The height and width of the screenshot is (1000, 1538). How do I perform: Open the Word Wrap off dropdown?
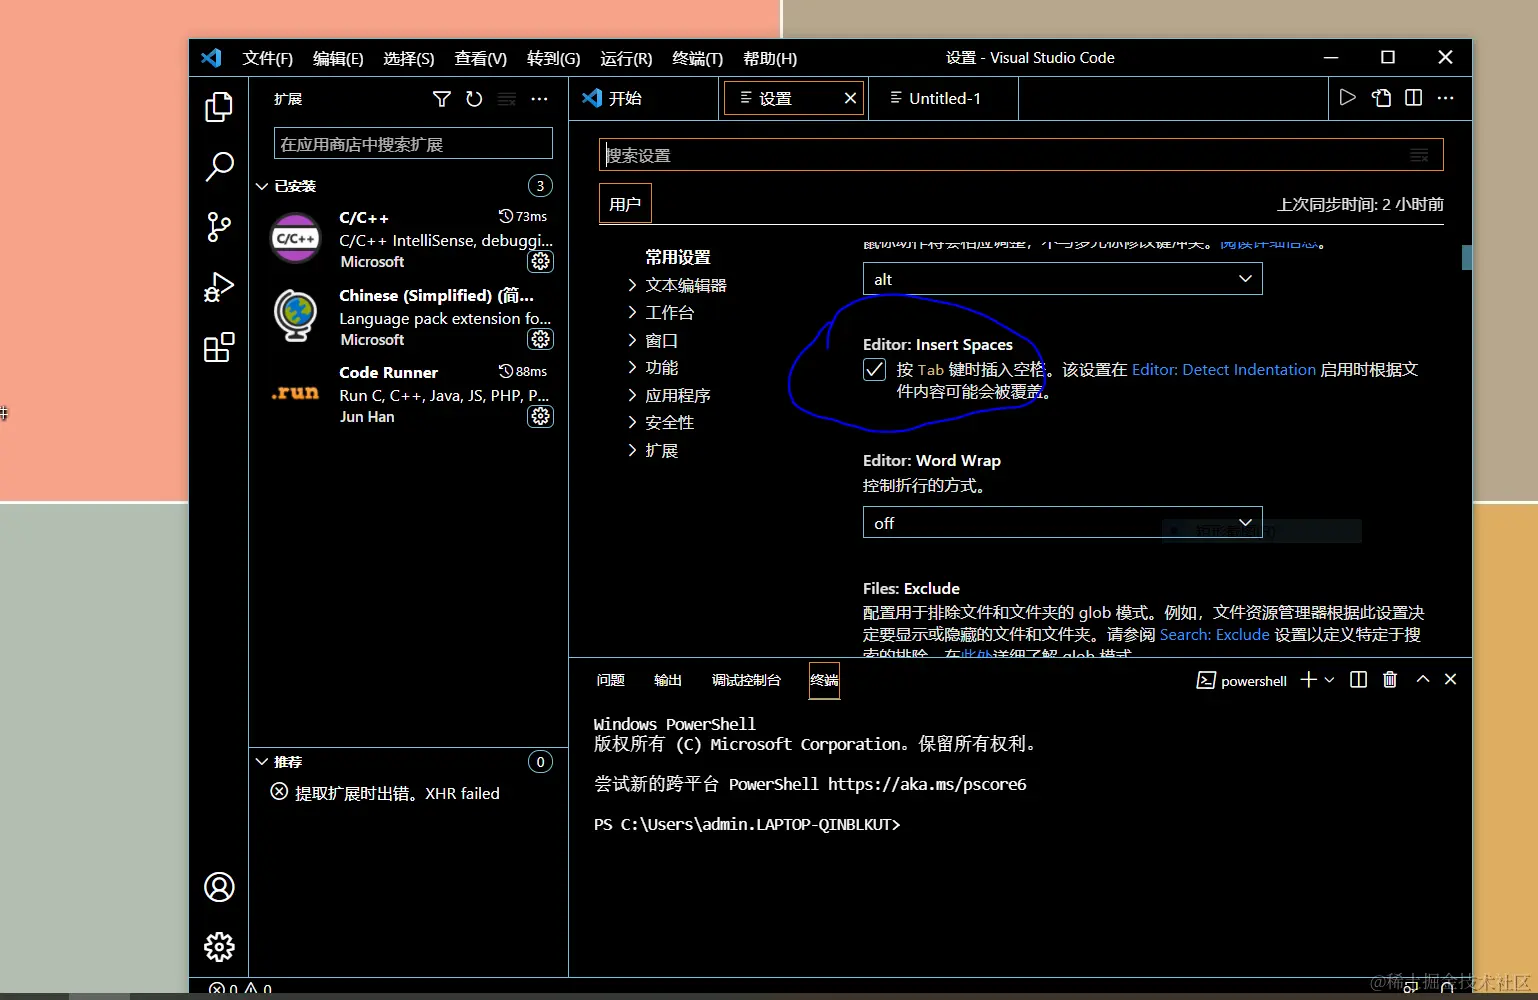pos(1062,523)
